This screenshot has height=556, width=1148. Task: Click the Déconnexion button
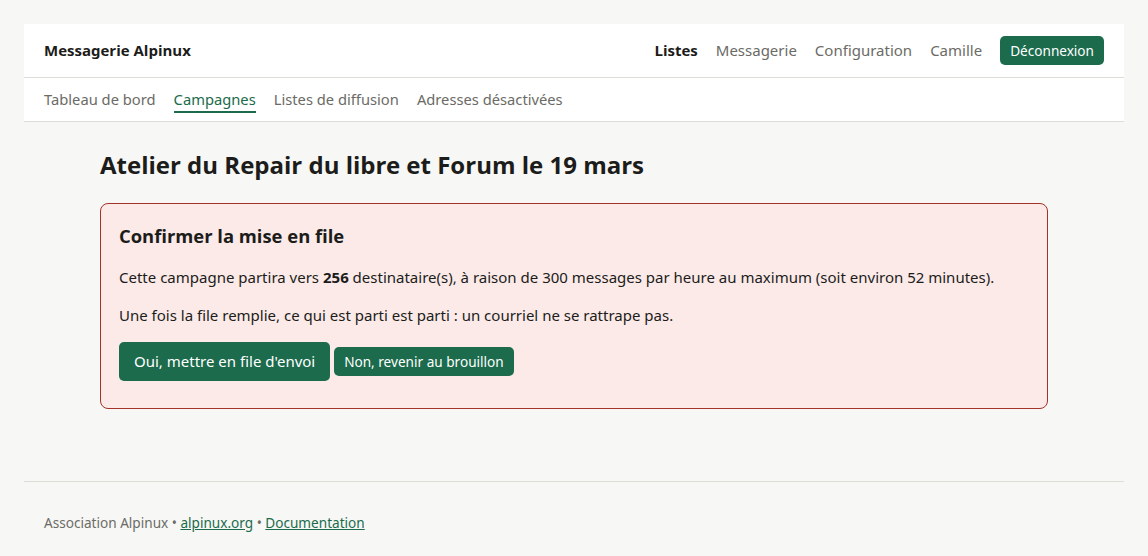[x=1051, y=51]
